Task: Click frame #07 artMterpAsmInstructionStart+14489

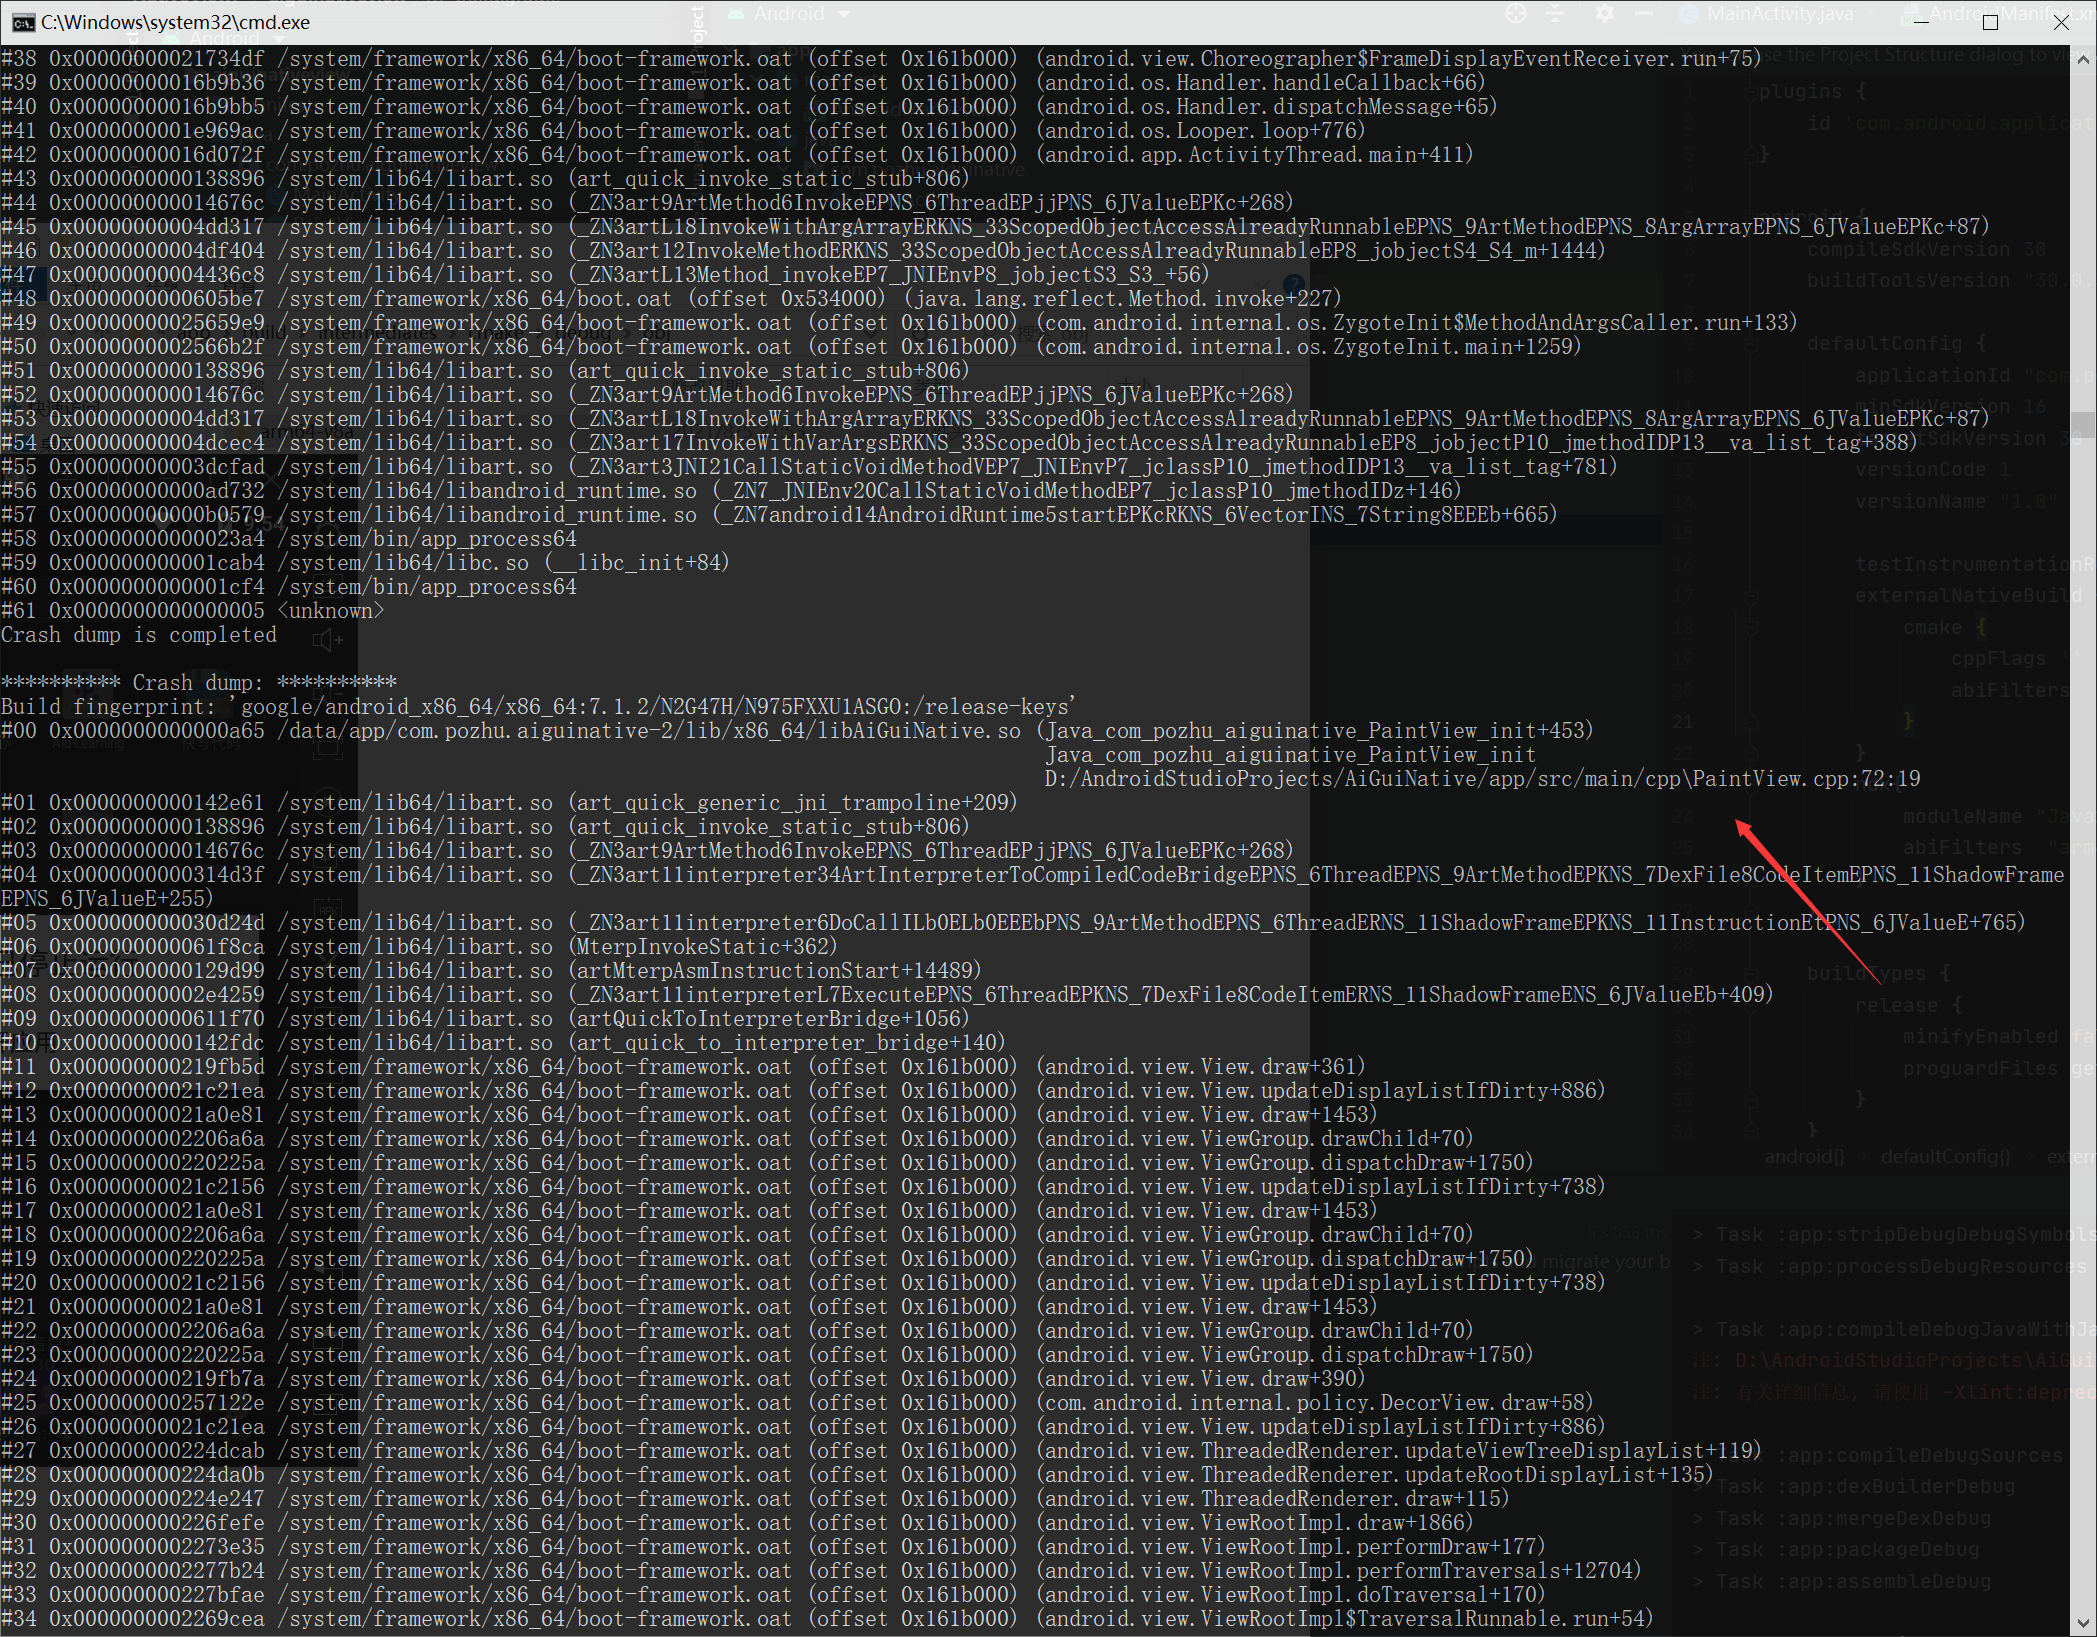Action: [491, 971]
